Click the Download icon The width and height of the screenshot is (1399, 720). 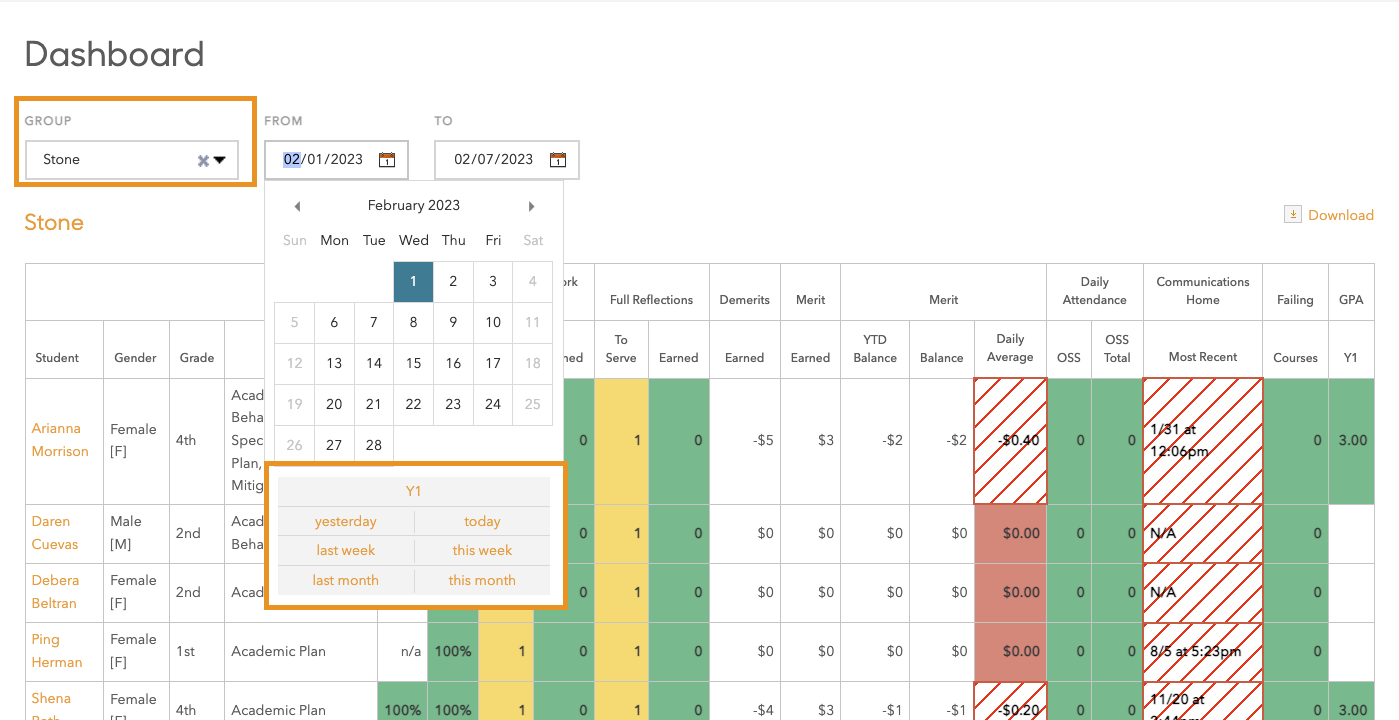point(1292,214)
